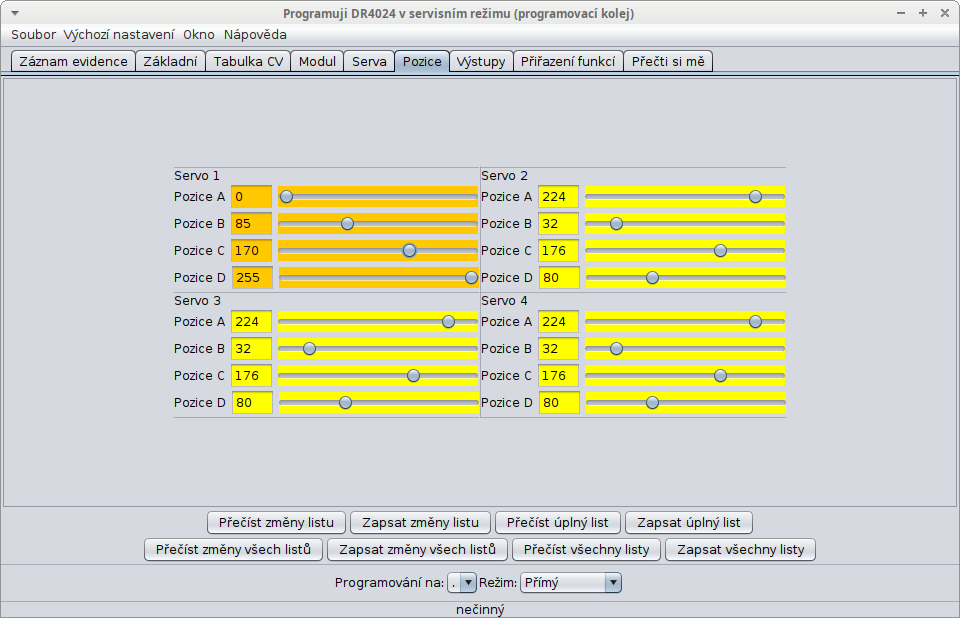Focus the Servo 1 Pozice B value field
This screenshot has height=618, width=960.
[x=251, y=223]
